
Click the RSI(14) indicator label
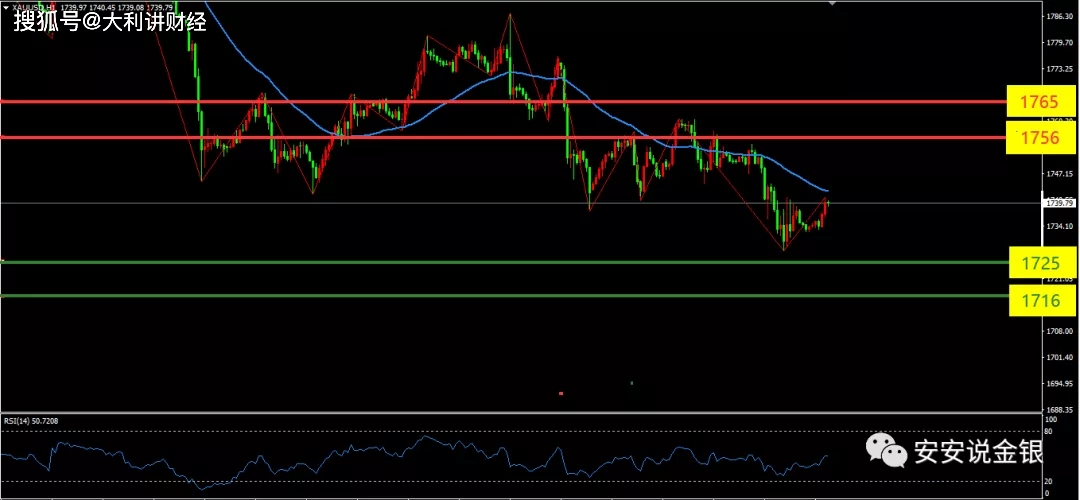tap(31, 421)
